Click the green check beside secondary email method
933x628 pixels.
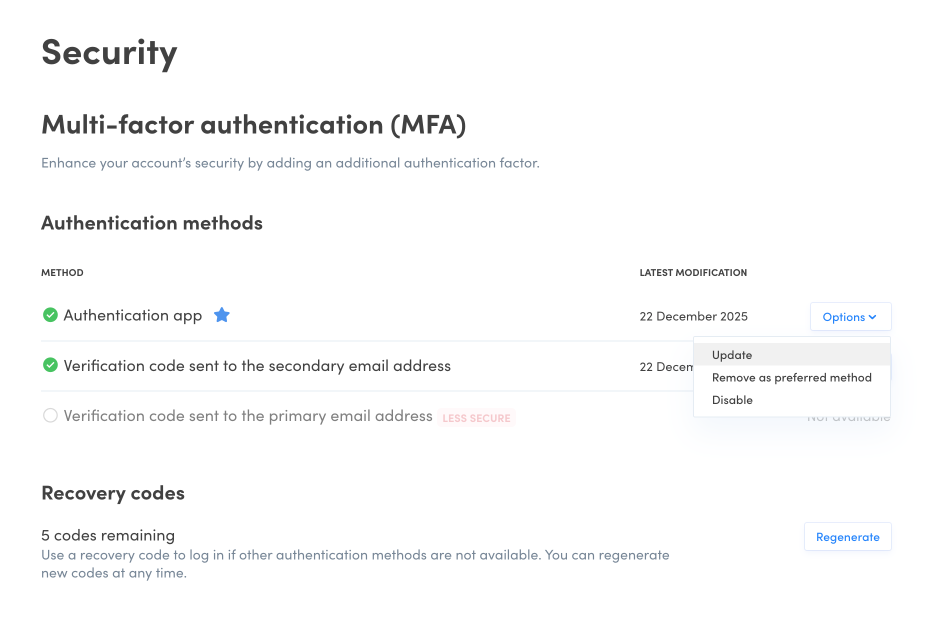50,365
